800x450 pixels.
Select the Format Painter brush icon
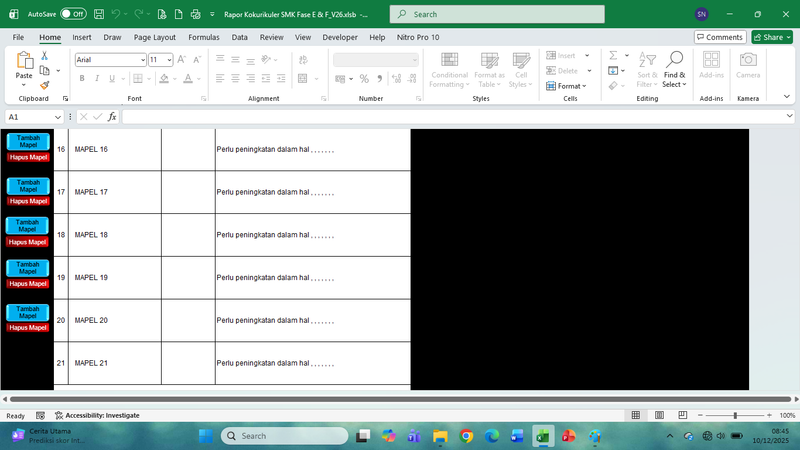click(44, 85)
